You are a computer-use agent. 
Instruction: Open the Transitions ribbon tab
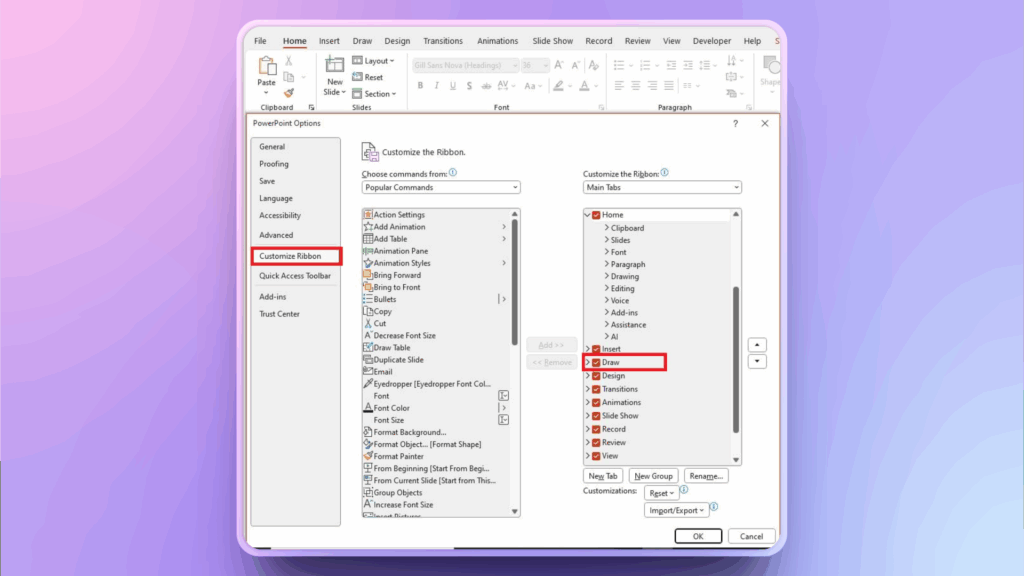click(x=443, y=41)
